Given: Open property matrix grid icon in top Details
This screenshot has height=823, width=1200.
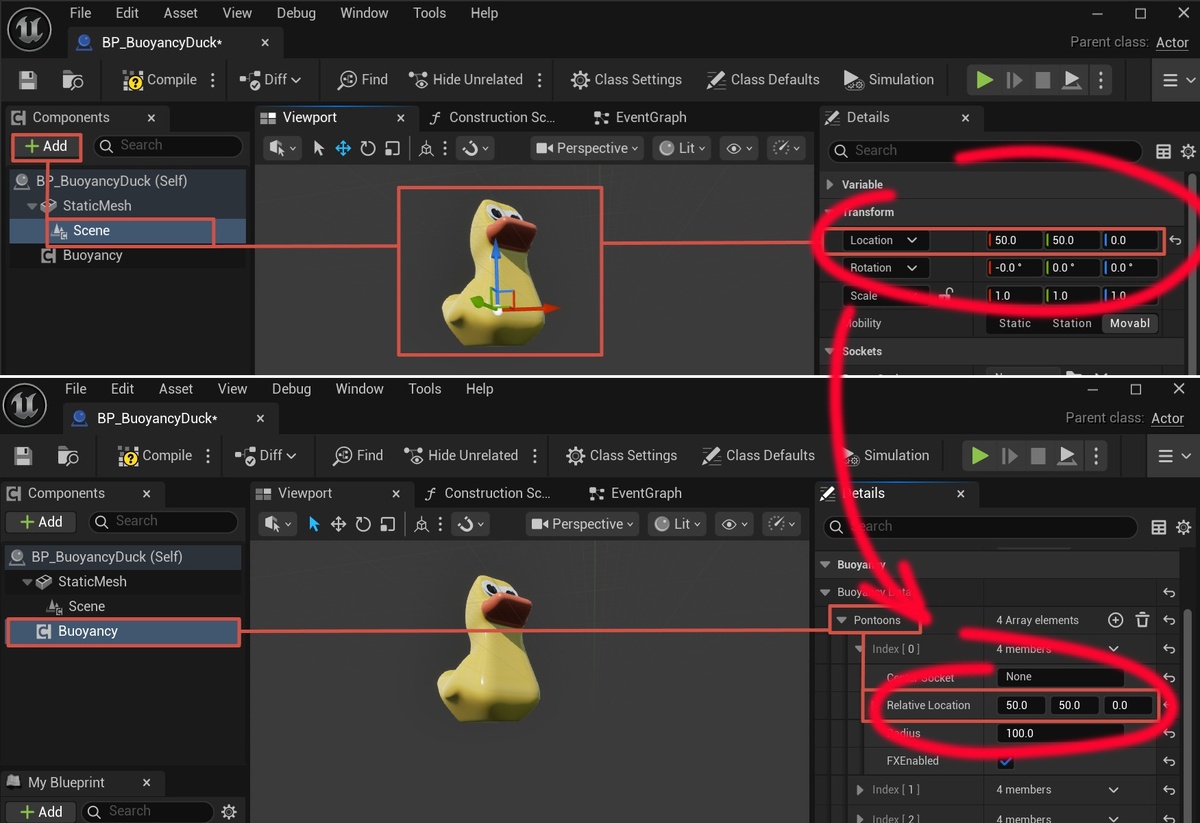Looking at the screenshot, I should pyautogui.click(x=1163, y=152).
